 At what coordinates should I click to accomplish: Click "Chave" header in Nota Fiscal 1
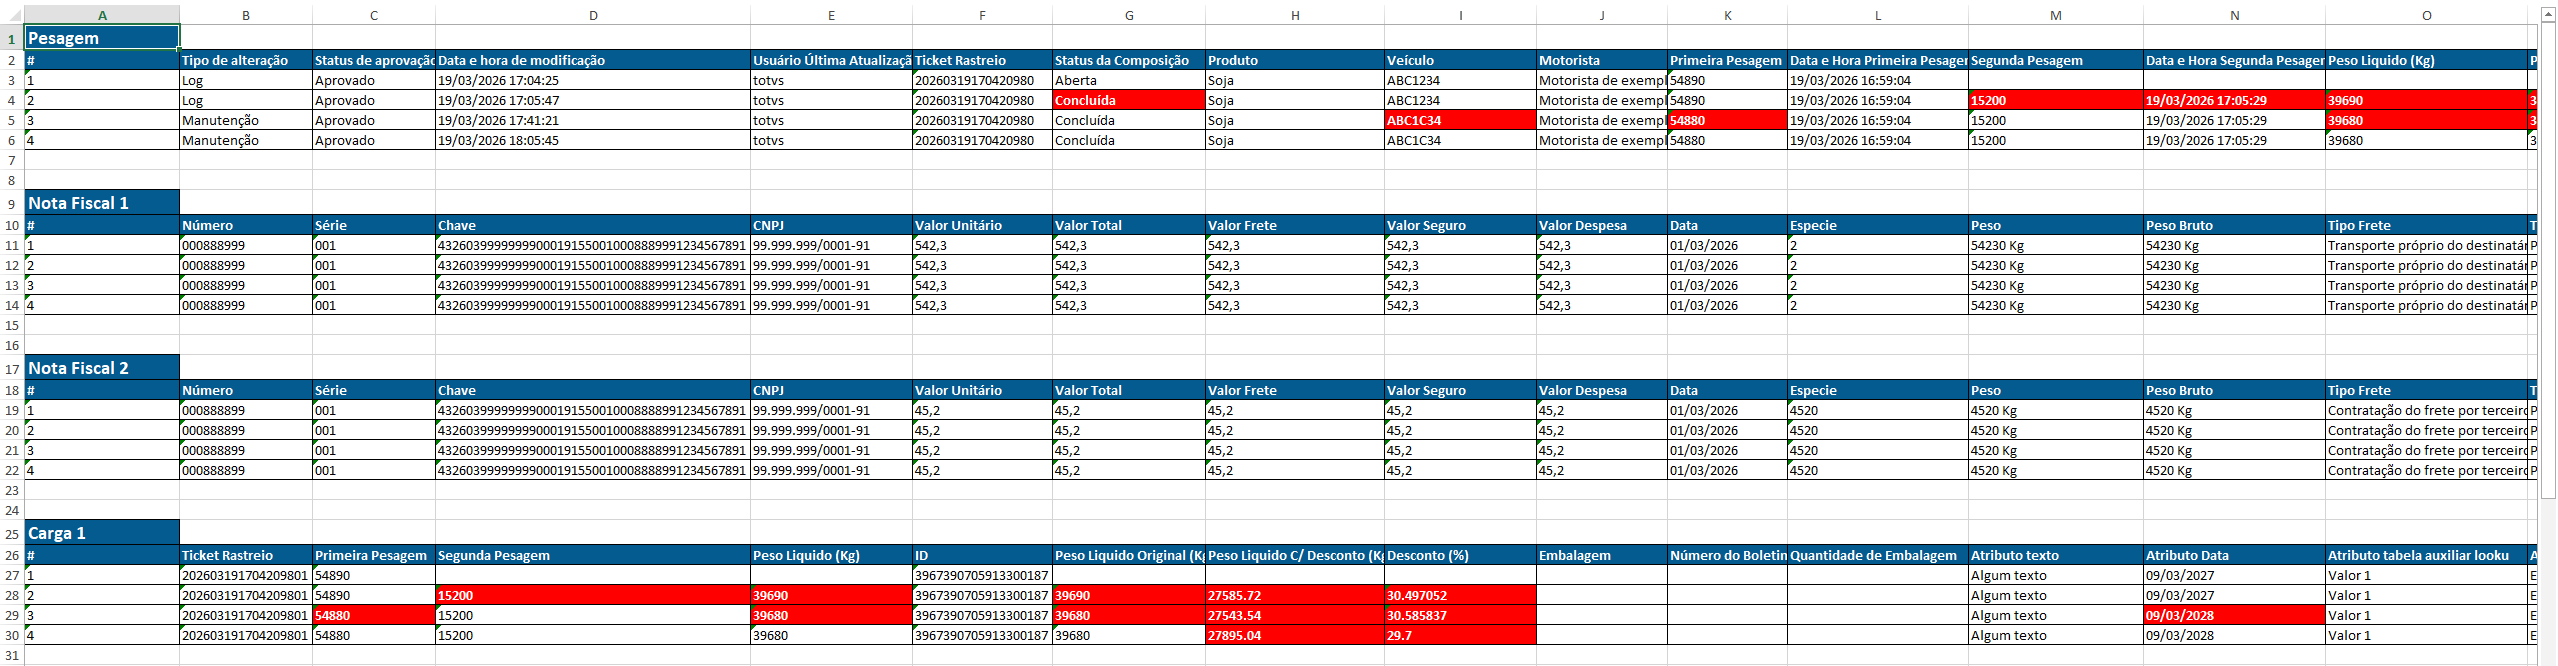[593, 225]
